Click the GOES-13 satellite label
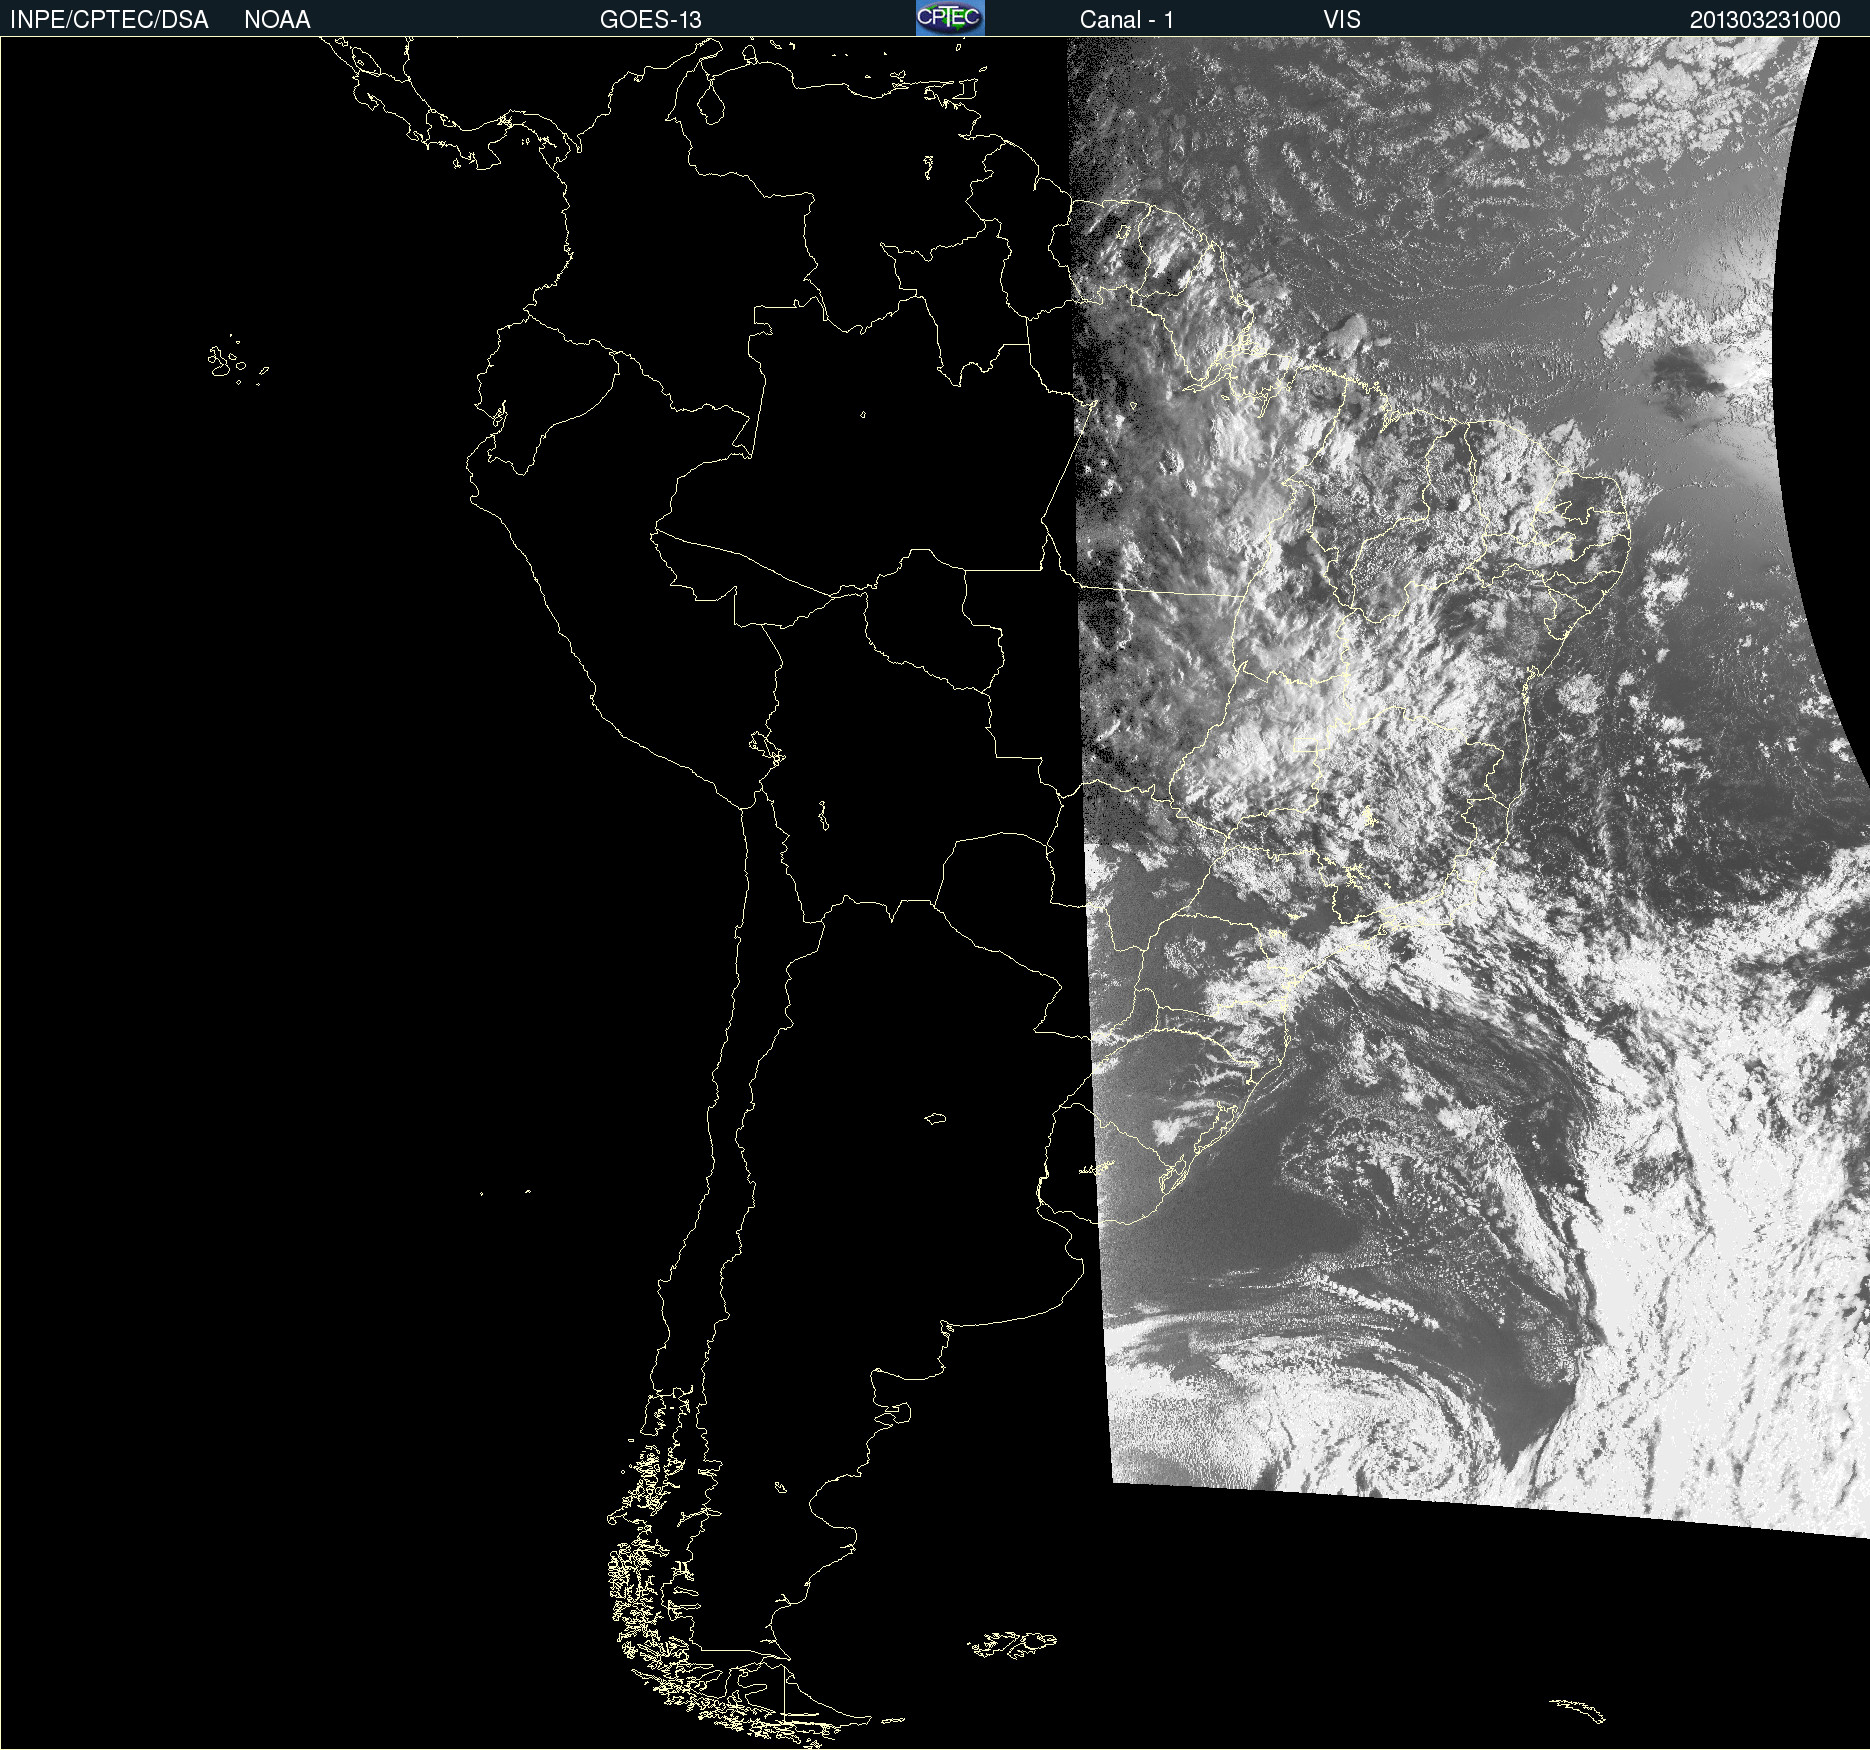The image size is (1870, 1750). (x=651, y=20)
